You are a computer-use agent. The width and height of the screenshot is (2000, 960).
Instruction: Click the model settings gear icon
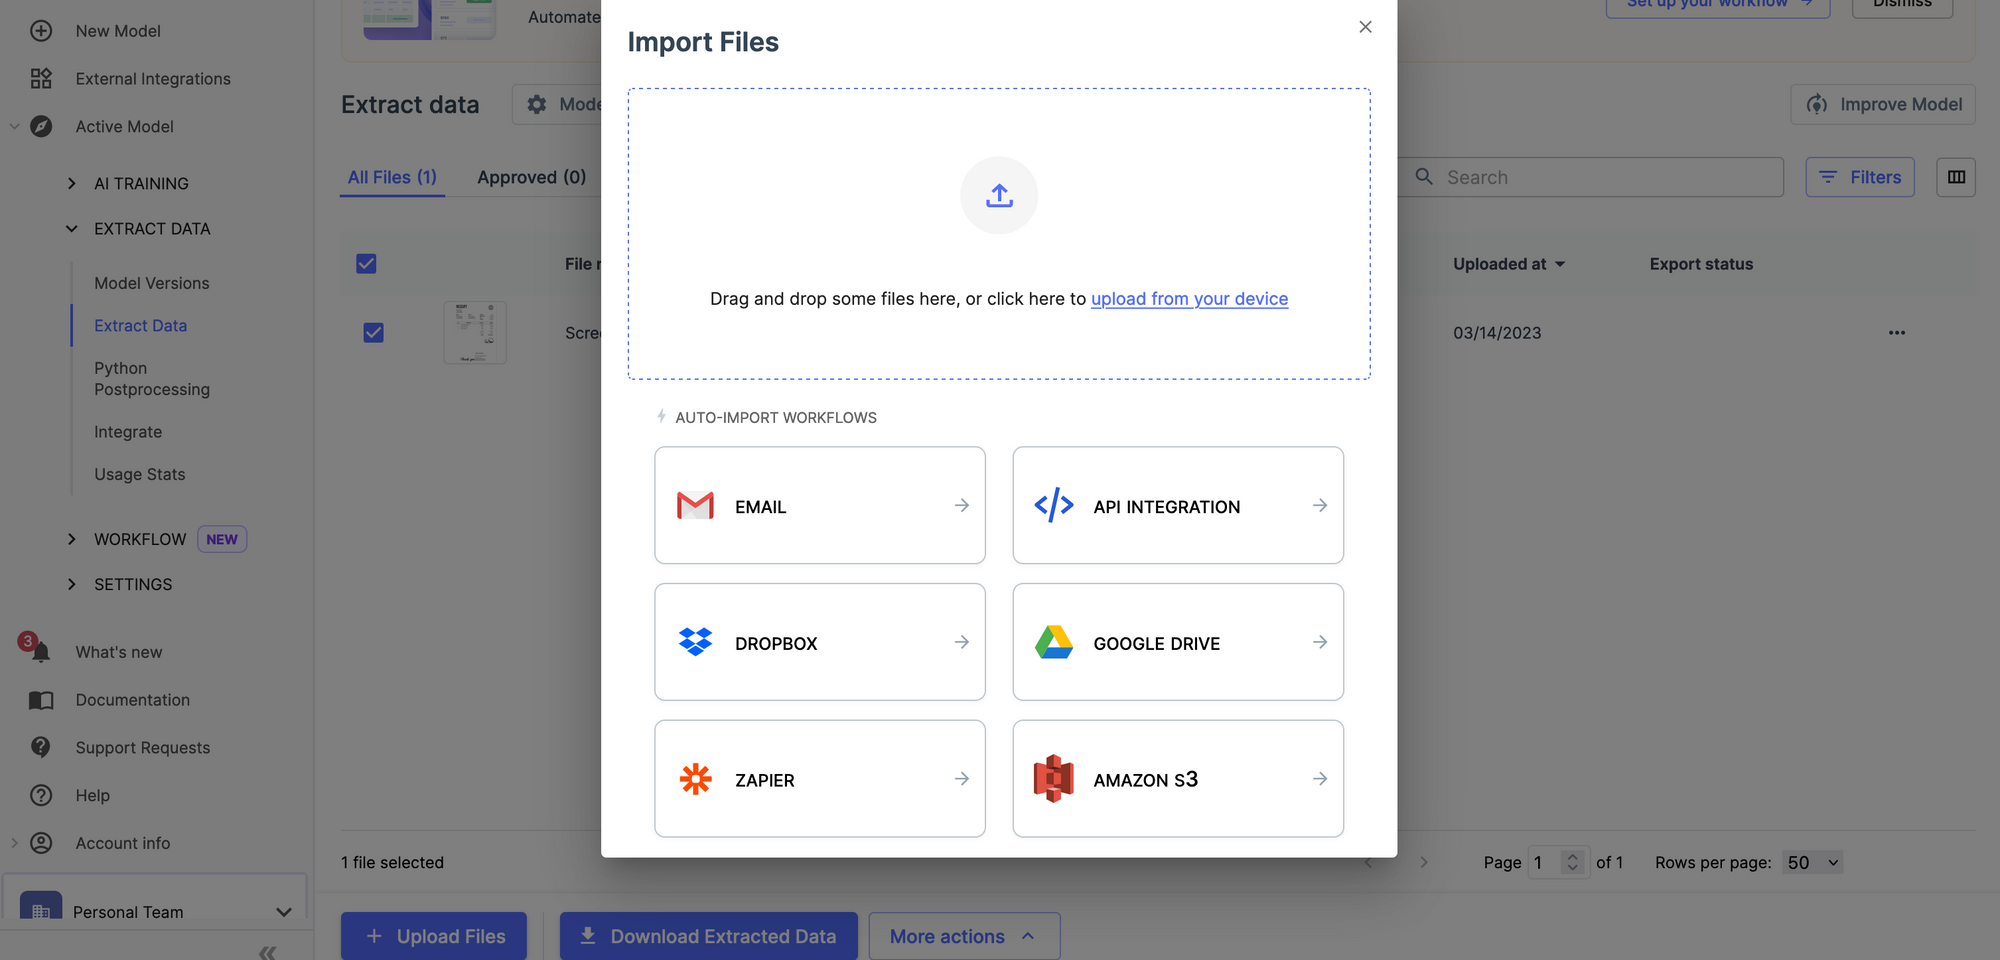pos(537,104)
